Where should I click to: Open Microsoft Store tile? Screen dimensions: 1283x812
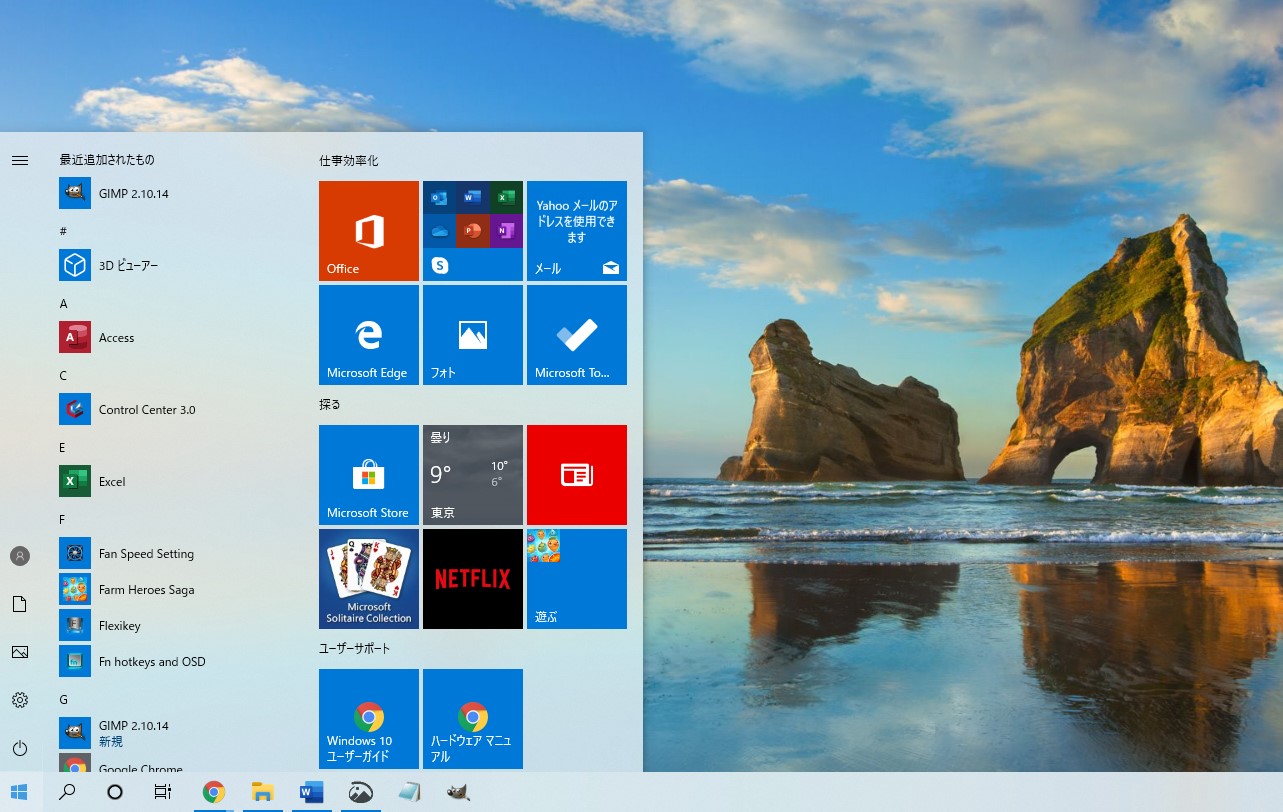coord(369,475)
